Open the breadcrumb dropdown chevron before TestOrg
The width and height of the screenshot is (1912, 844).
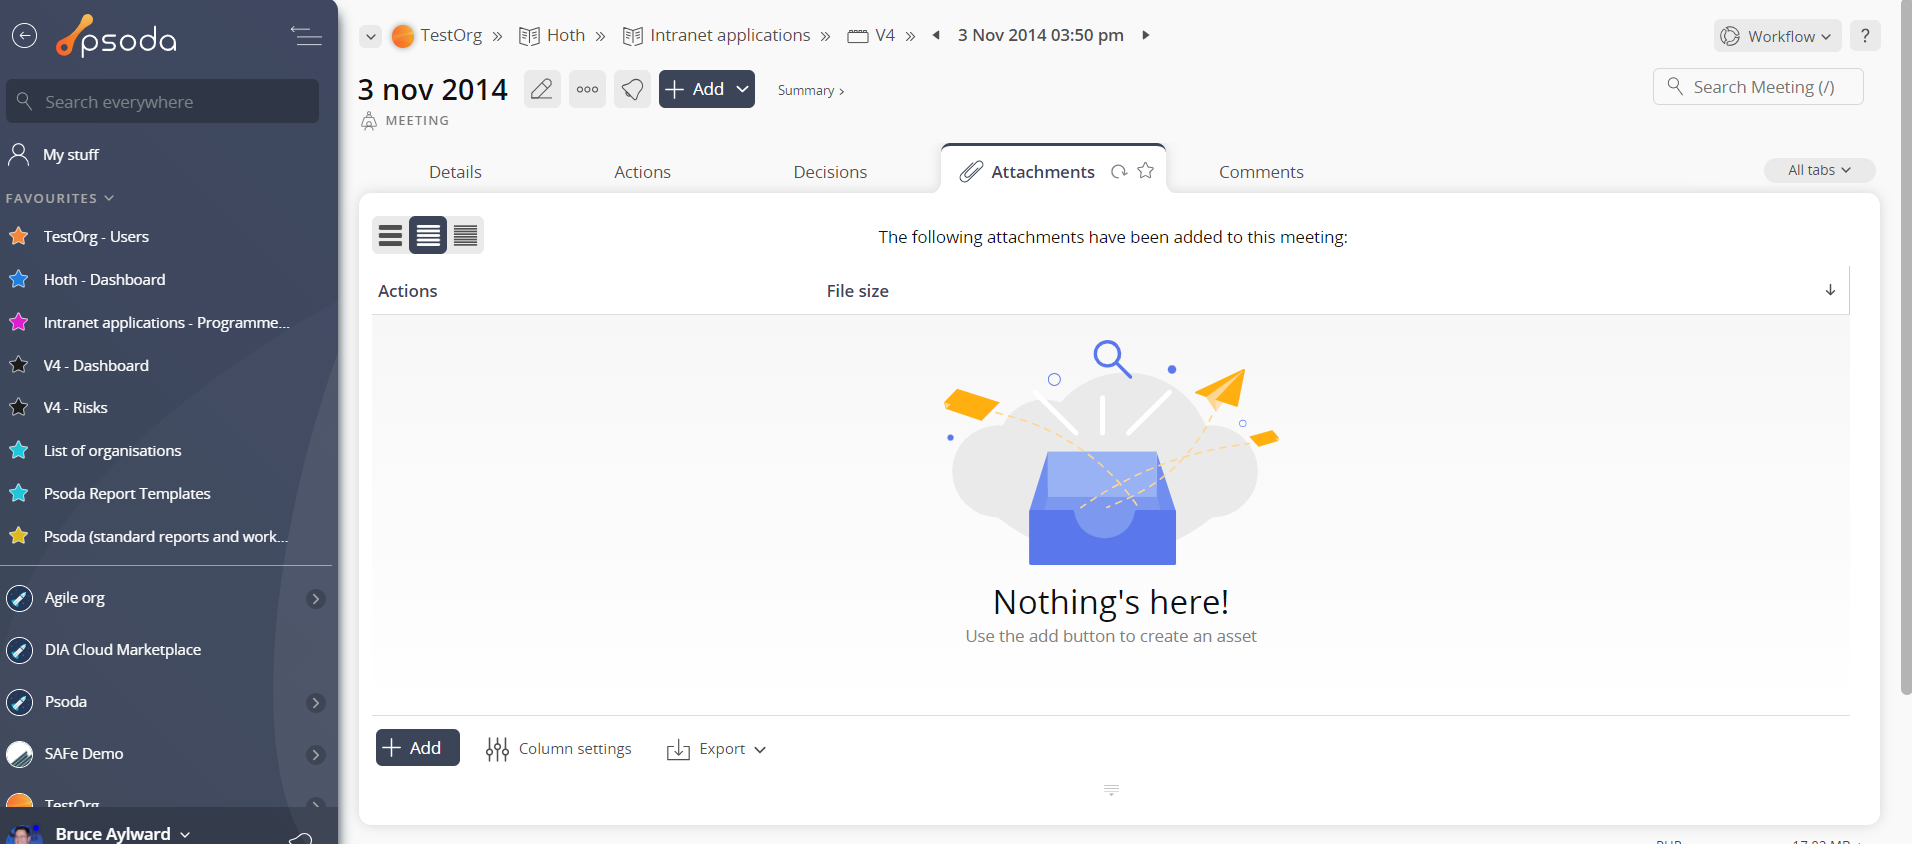point(371,36)
